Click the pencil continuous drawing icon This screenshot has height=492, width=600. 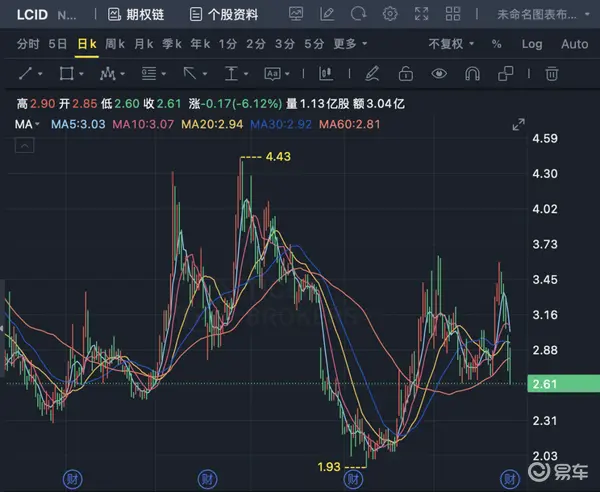[x=372, y=73]
